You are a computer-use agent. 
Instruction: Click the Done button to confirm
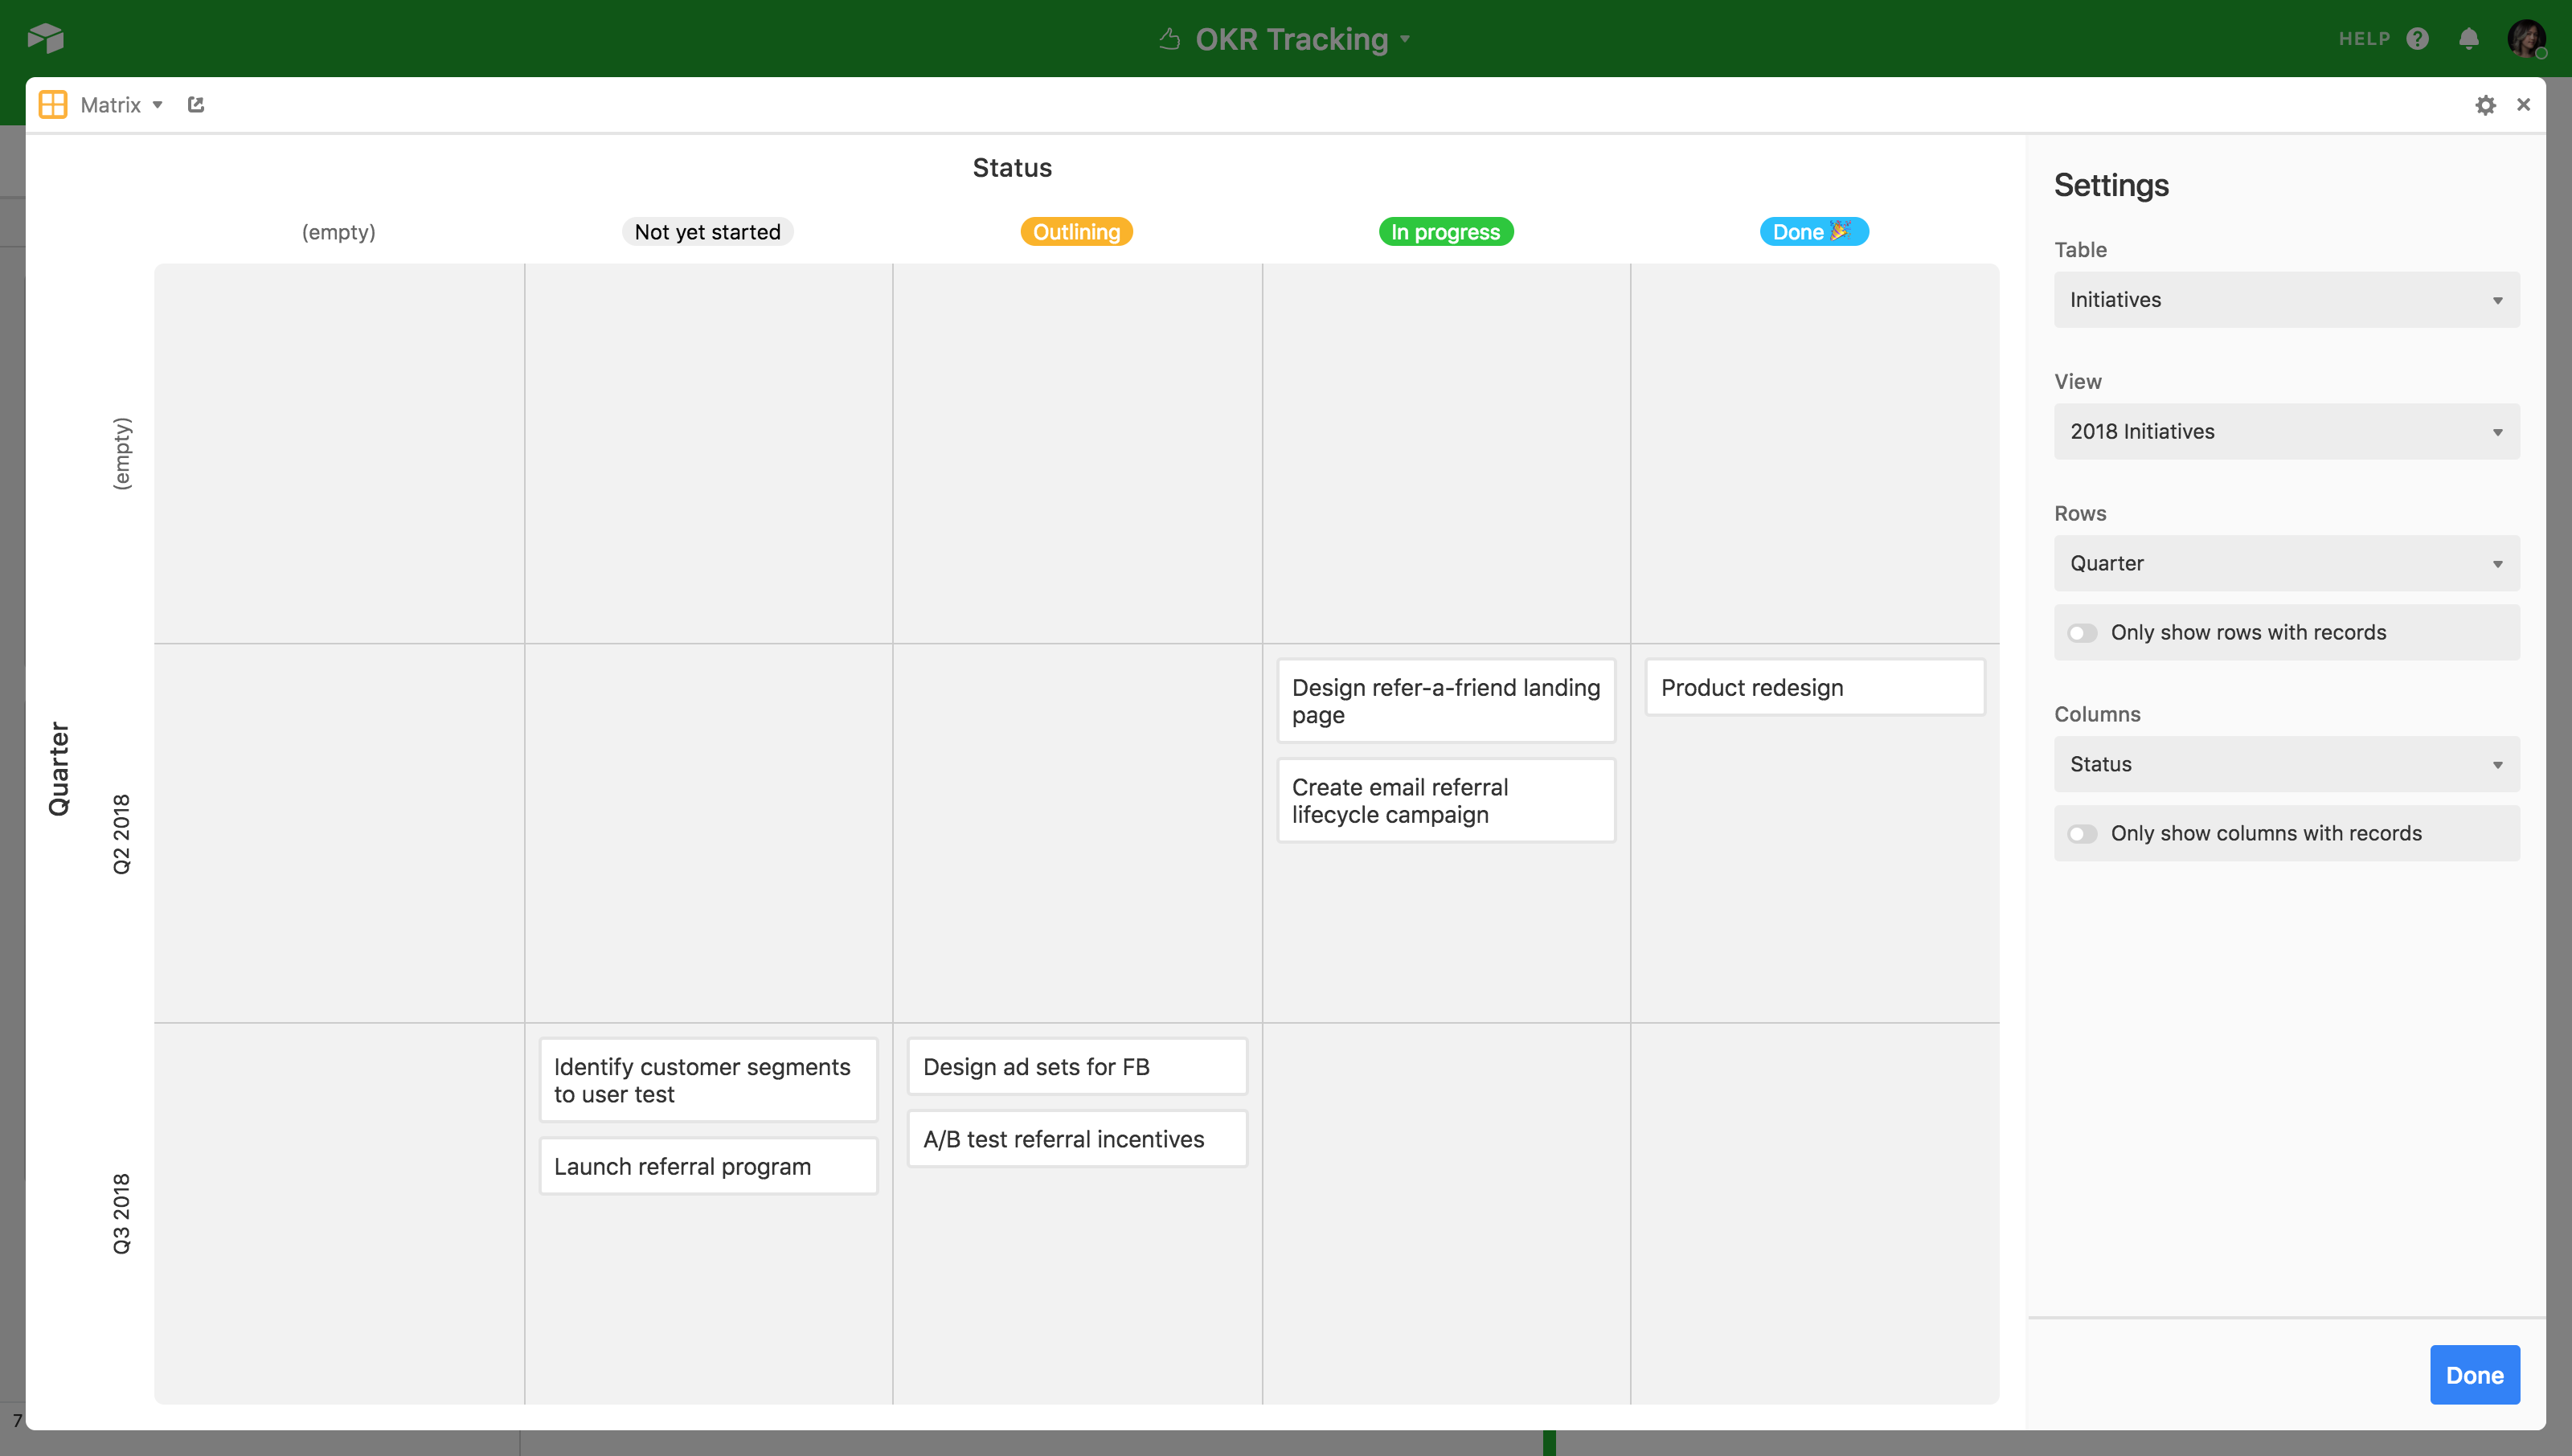[x=2475, y=1375]
